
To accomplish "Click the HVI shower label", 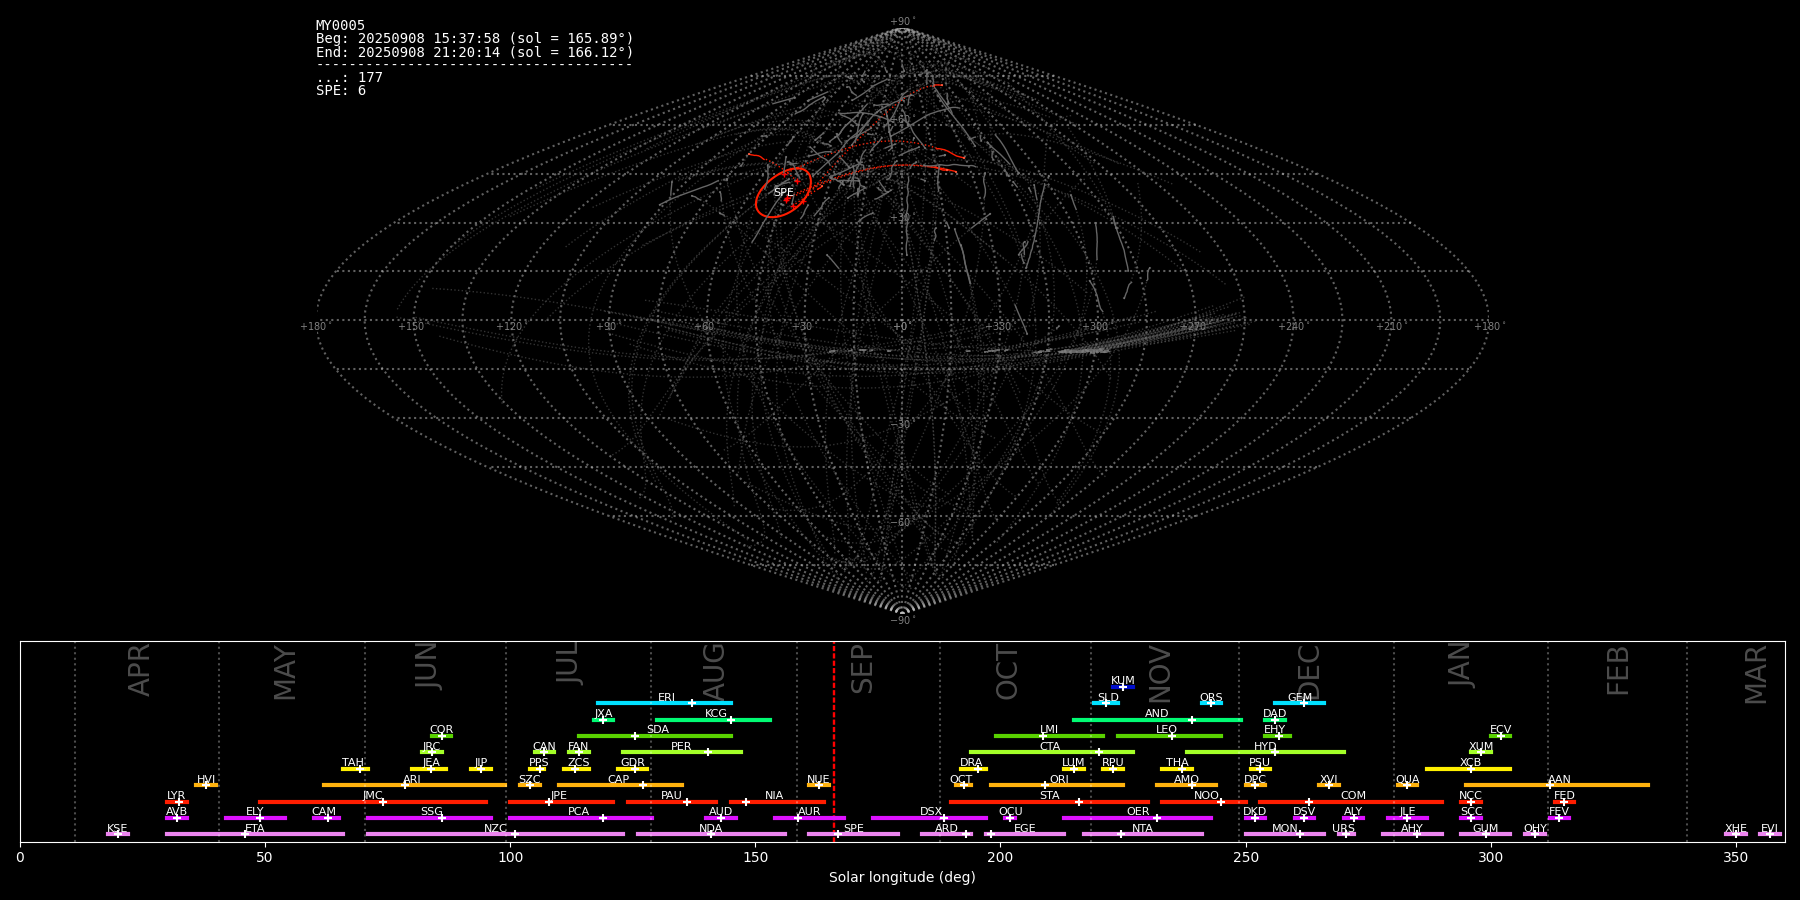I will click(206, 780).
